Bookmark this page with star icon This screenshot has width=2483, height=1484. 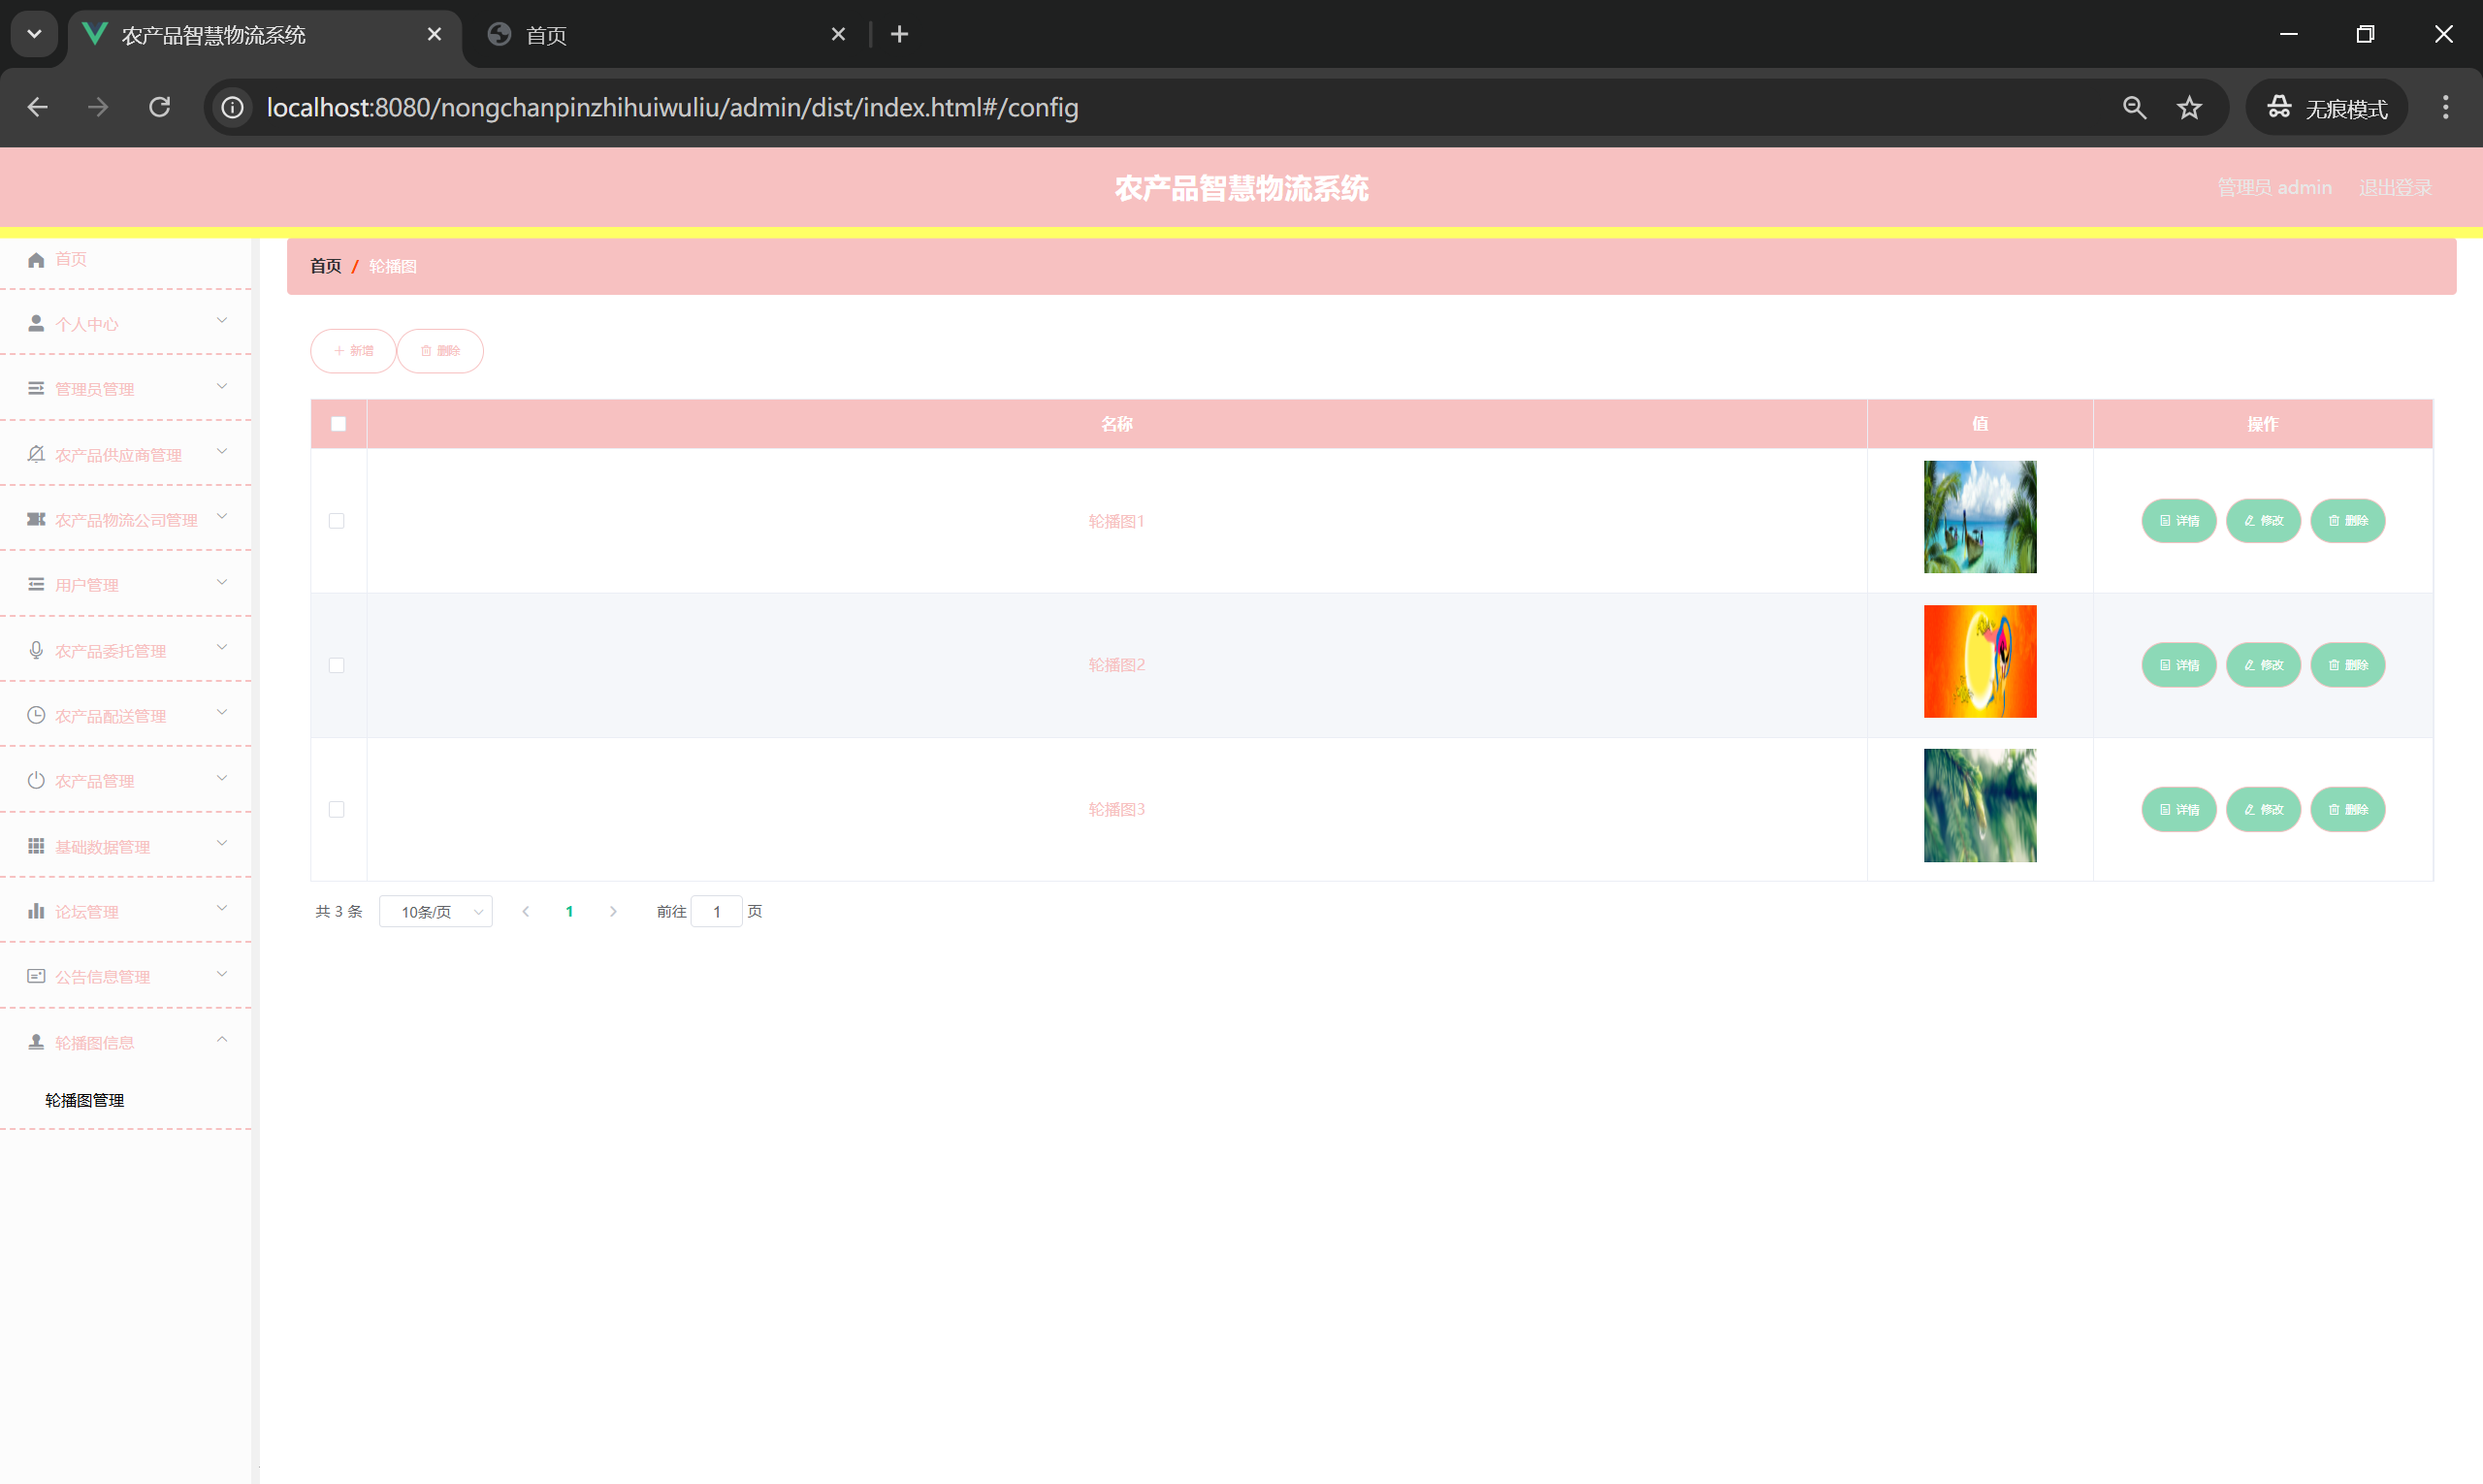(2189, 108)
